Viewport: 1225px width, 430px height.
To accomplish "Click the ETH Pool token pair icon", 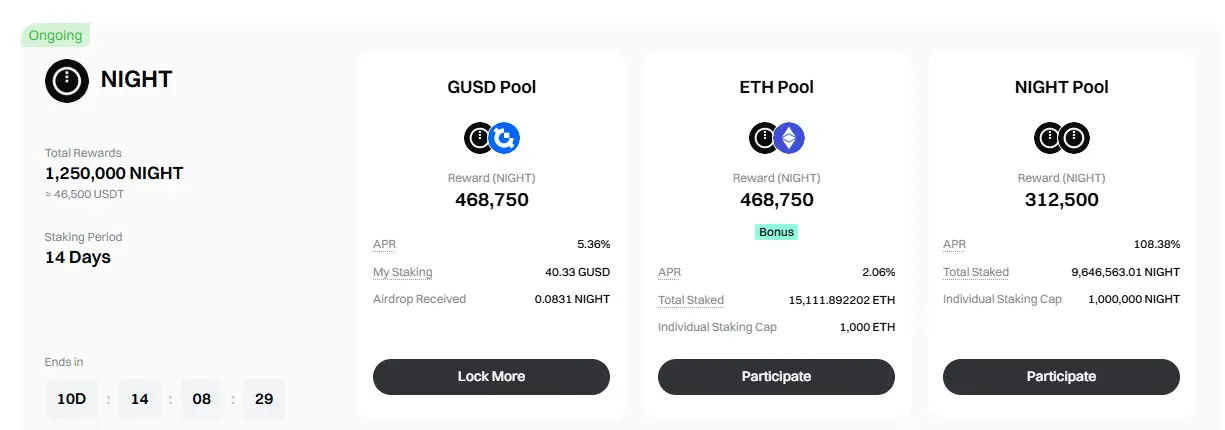I will point(777,138).
